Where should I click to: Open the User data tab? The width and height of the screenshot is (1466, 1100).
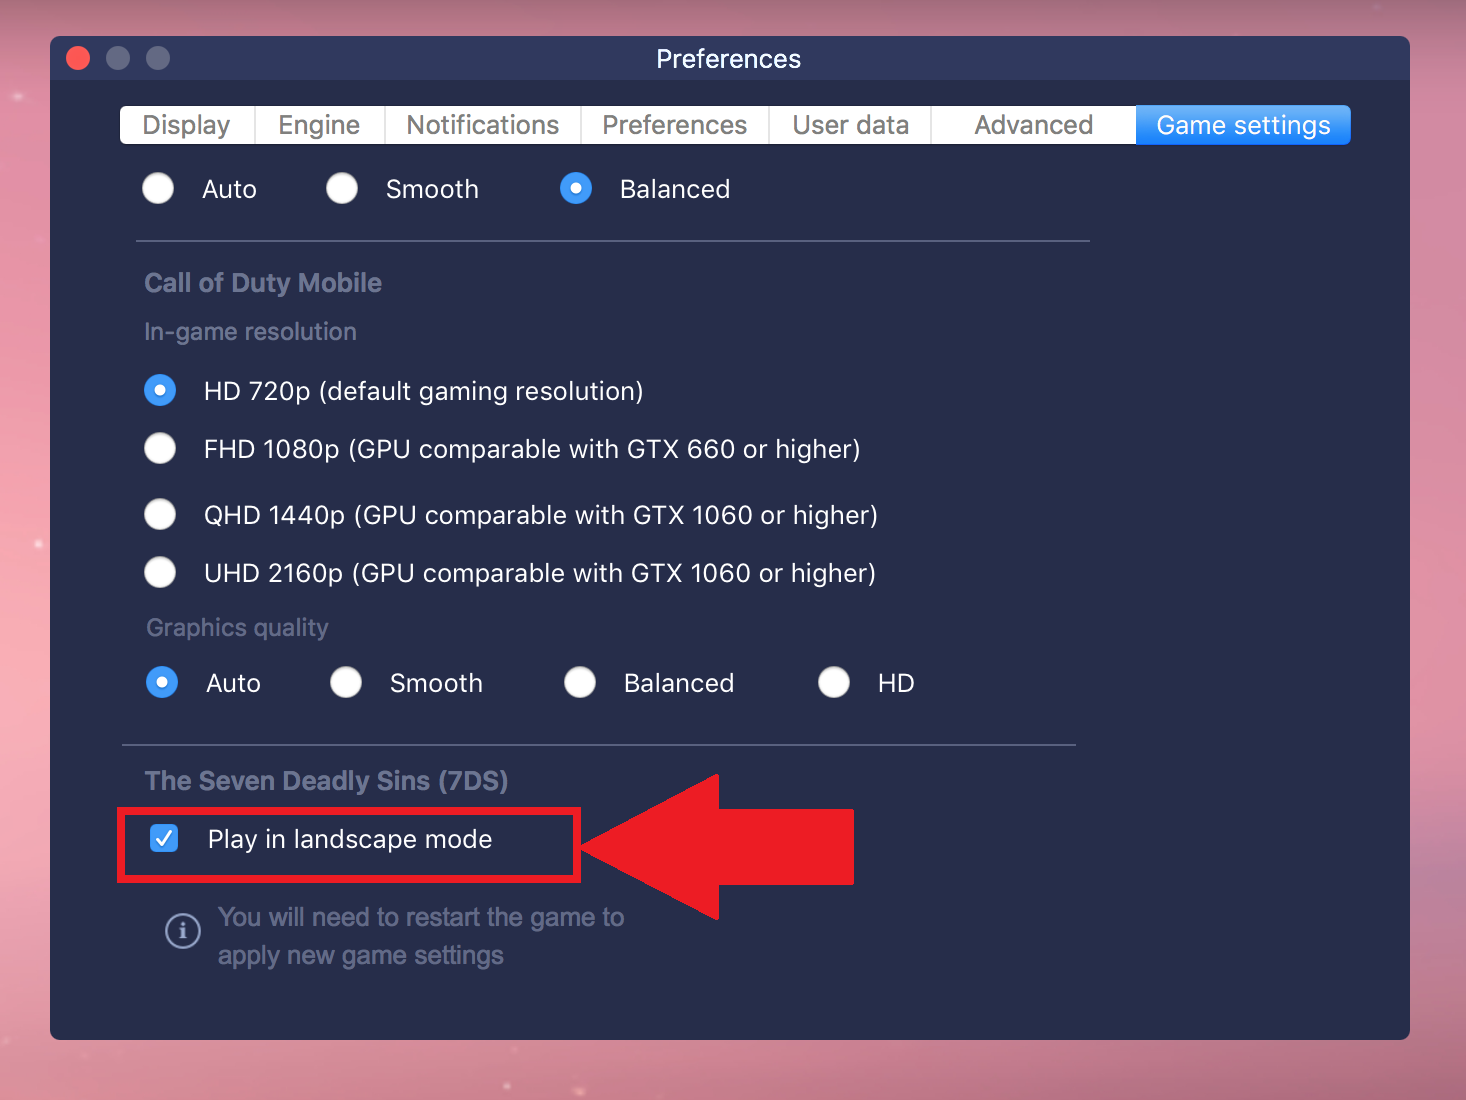[x=850, y=125]
